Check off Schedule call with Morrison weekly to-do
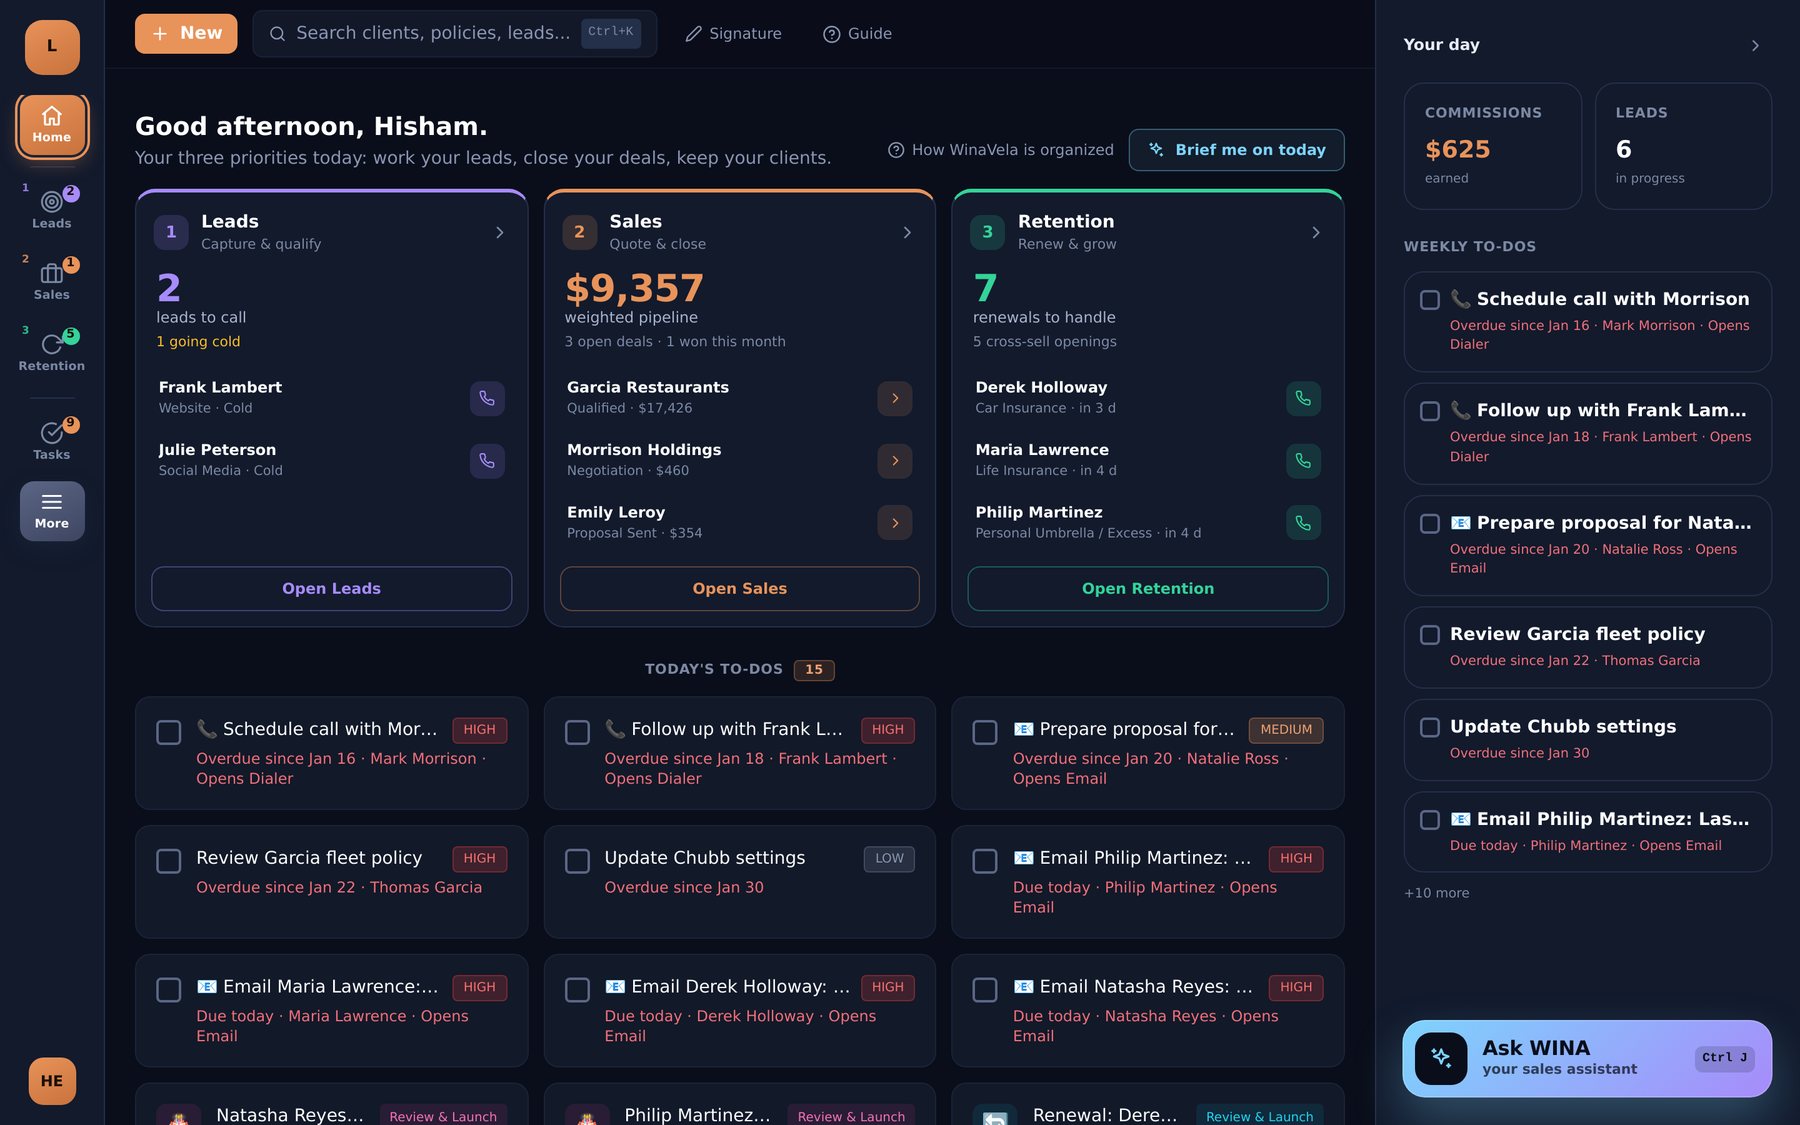1800x1125 pixels. (1430, 300)
